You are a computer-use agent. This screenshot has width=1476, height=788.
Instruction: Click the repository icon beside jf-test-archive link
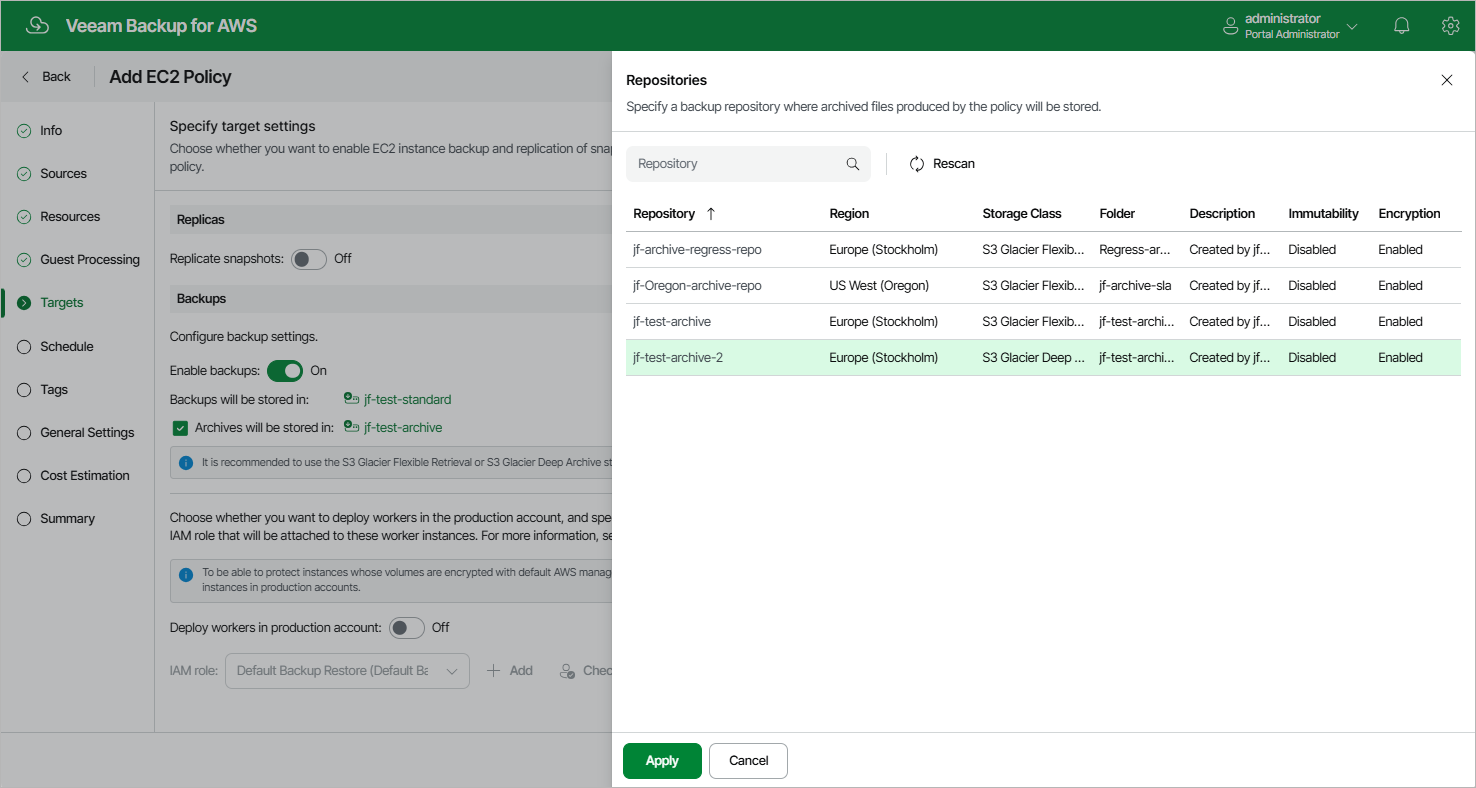click(x=351, y=427)
